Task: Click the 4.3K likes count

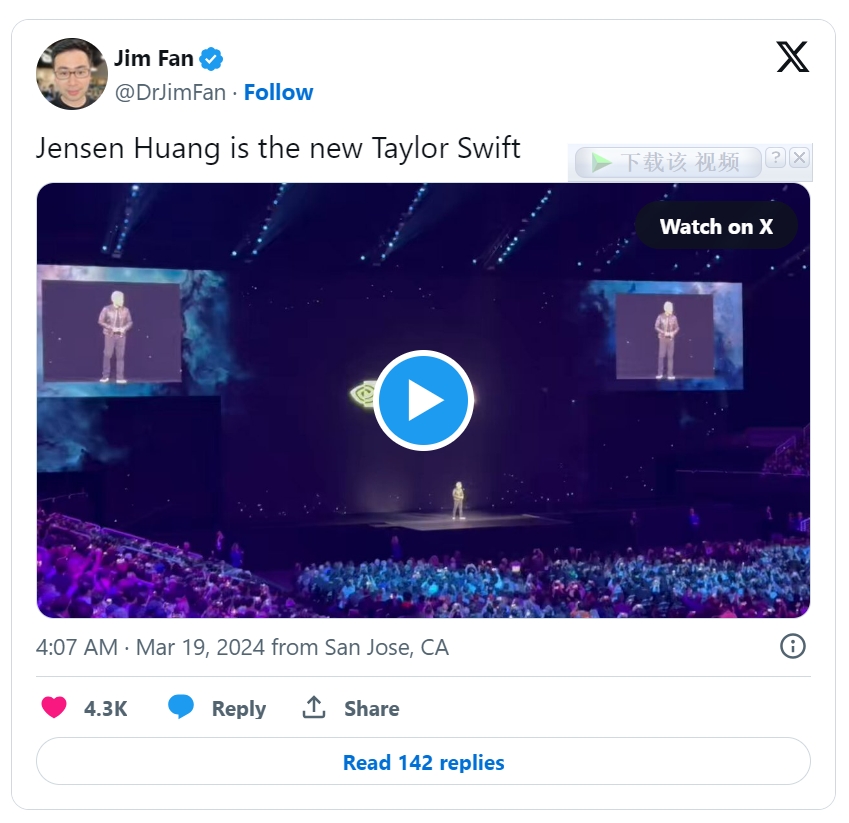Action: tap(105, 709)
